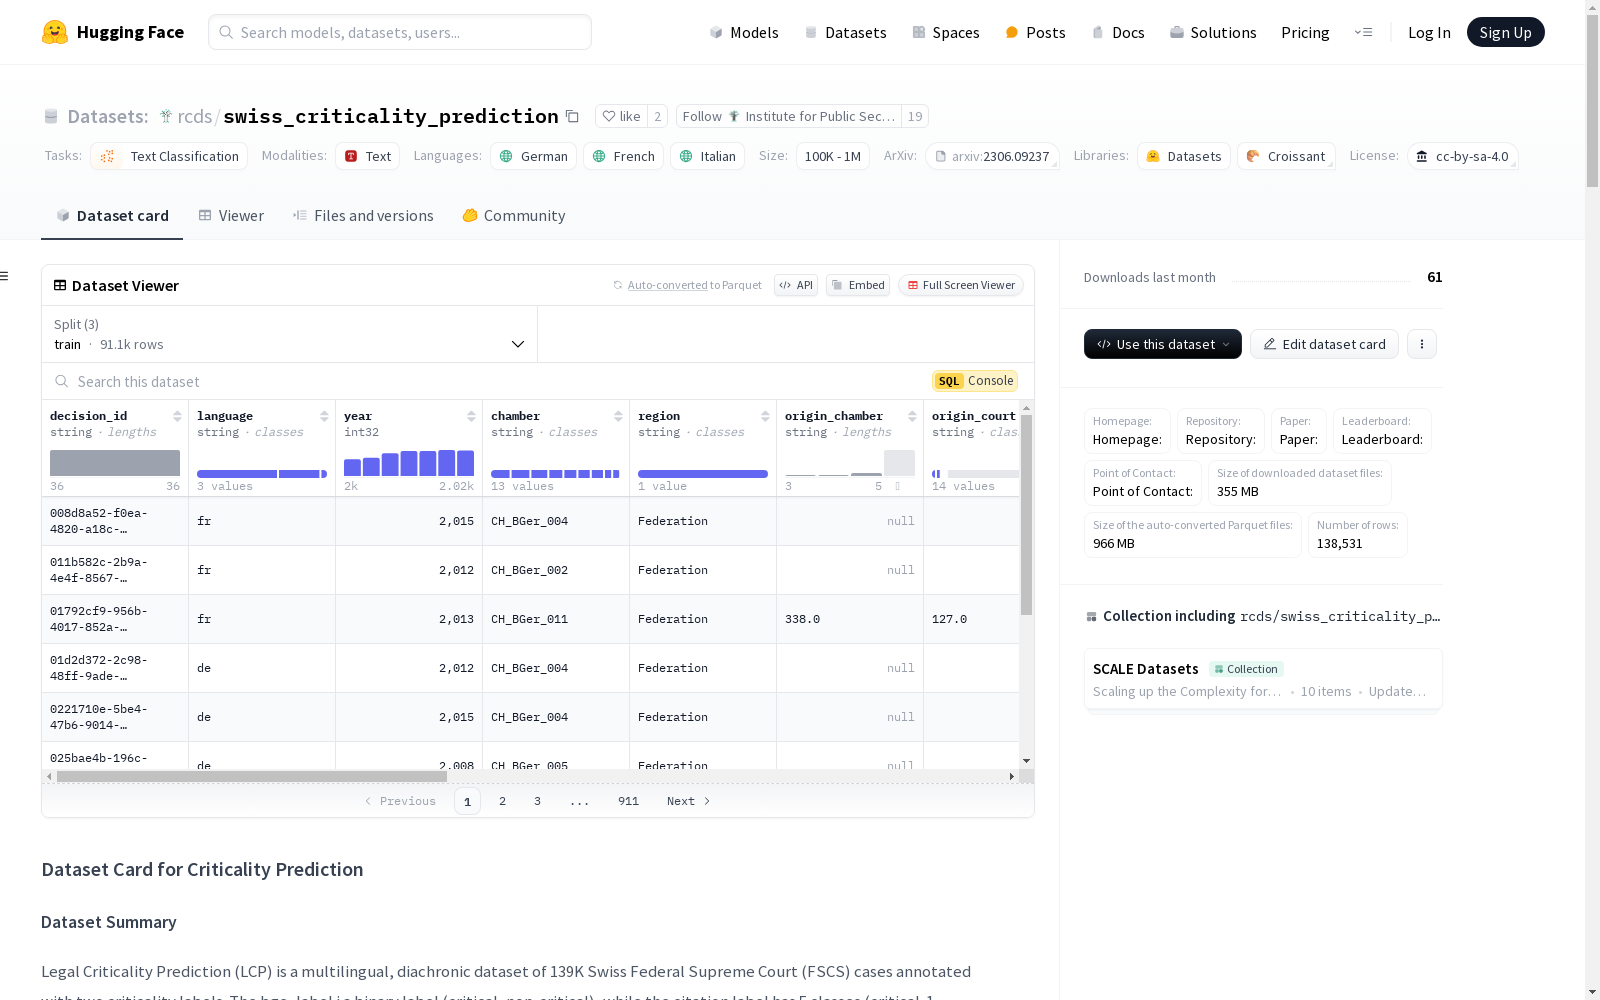Click the search icon in dataset search
Screen dimensions: 1600x1000
(x=62, y=381)
